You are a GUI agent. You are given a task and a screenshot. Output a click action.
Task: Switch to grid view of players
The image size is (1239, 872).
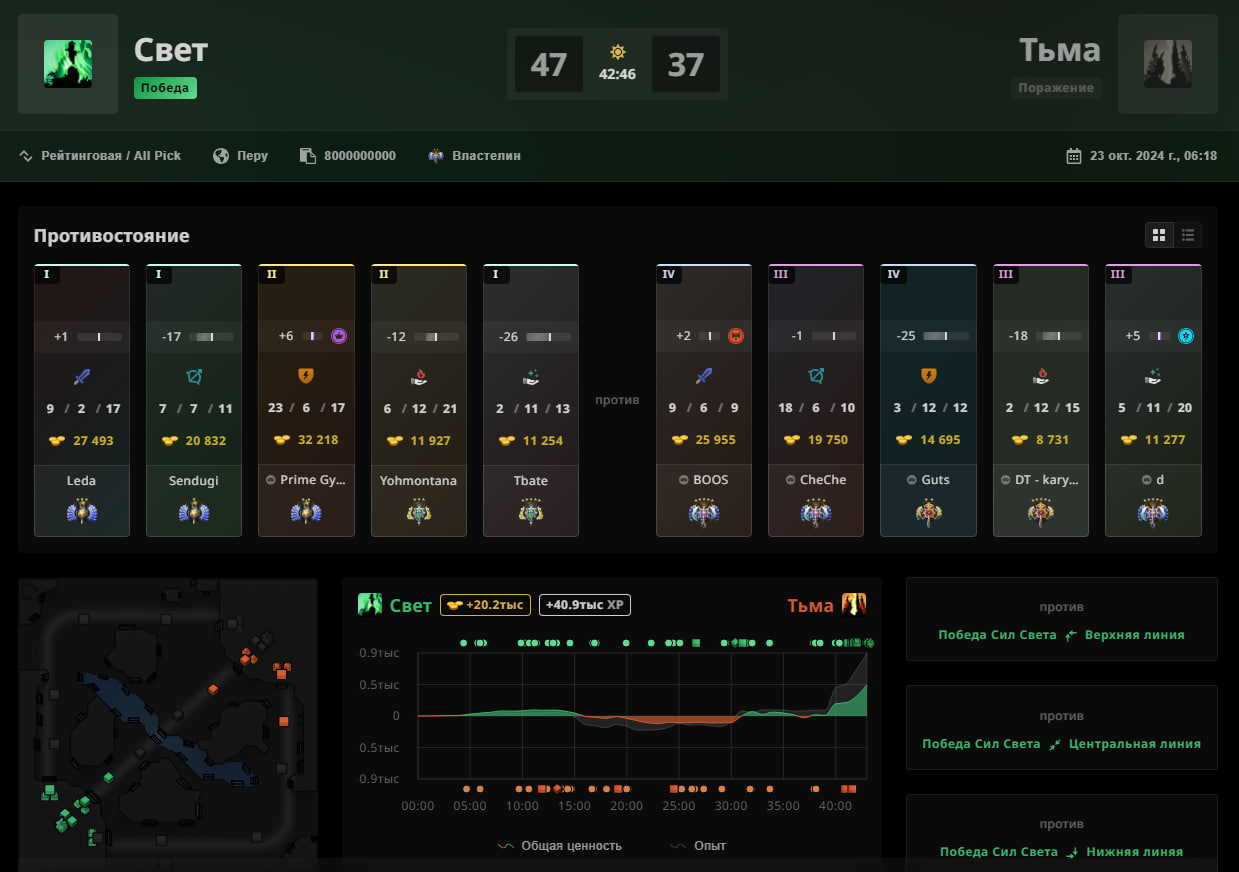point(1159,235)
